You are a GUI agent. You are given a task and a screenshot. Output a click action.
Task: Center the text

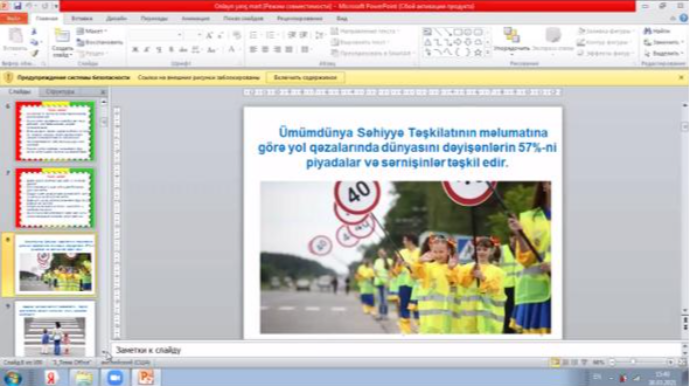(265, 50)
